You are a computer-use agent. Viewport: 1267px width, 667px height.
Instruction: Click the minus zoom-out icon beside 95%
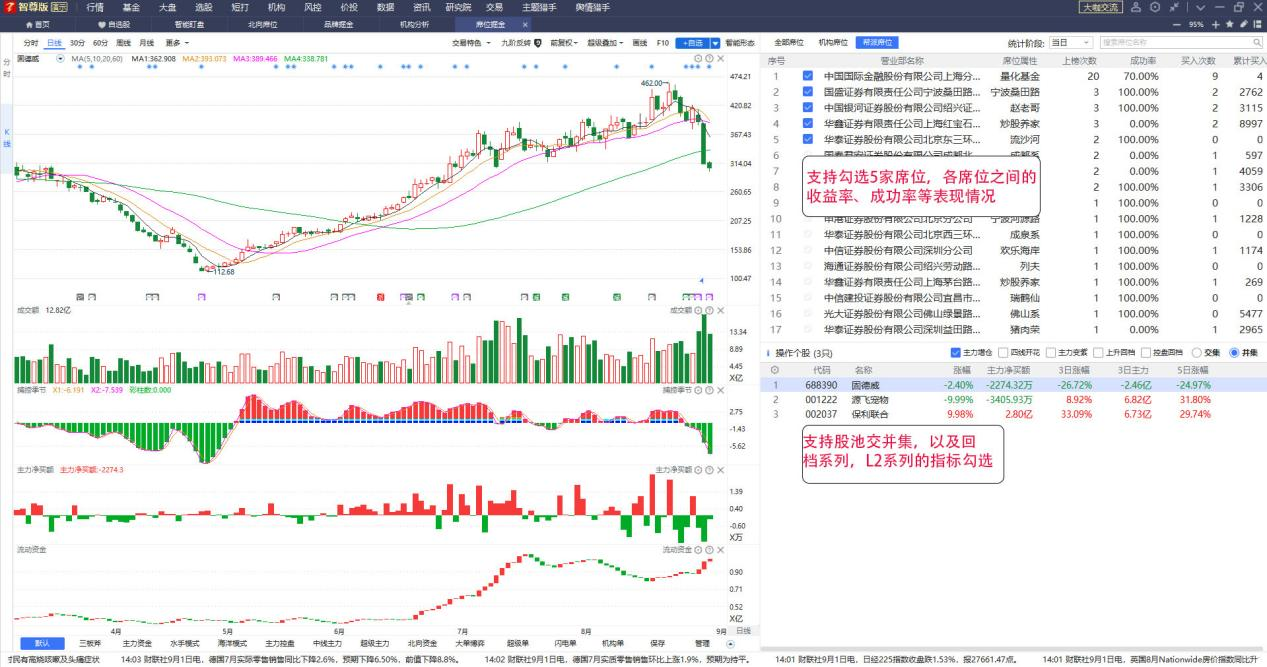pos(1177,24)
